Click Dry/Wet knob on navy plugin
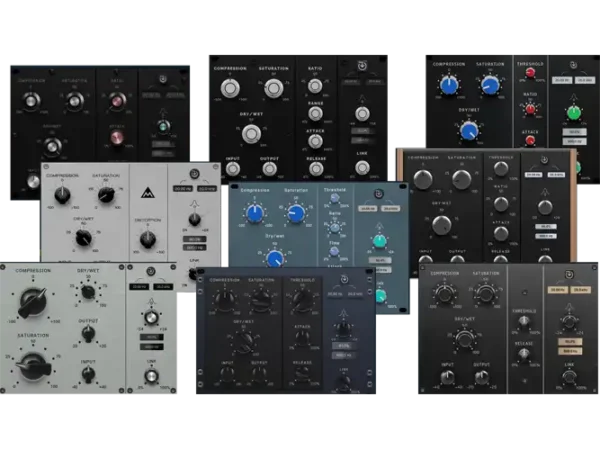600x450 pixels. 244,341
